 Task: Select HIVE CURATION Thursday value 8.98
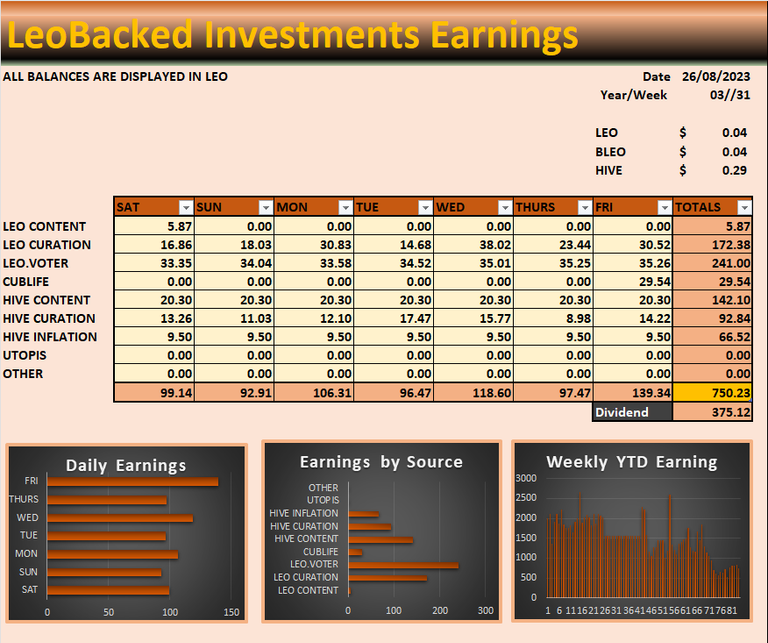(553, 318)
